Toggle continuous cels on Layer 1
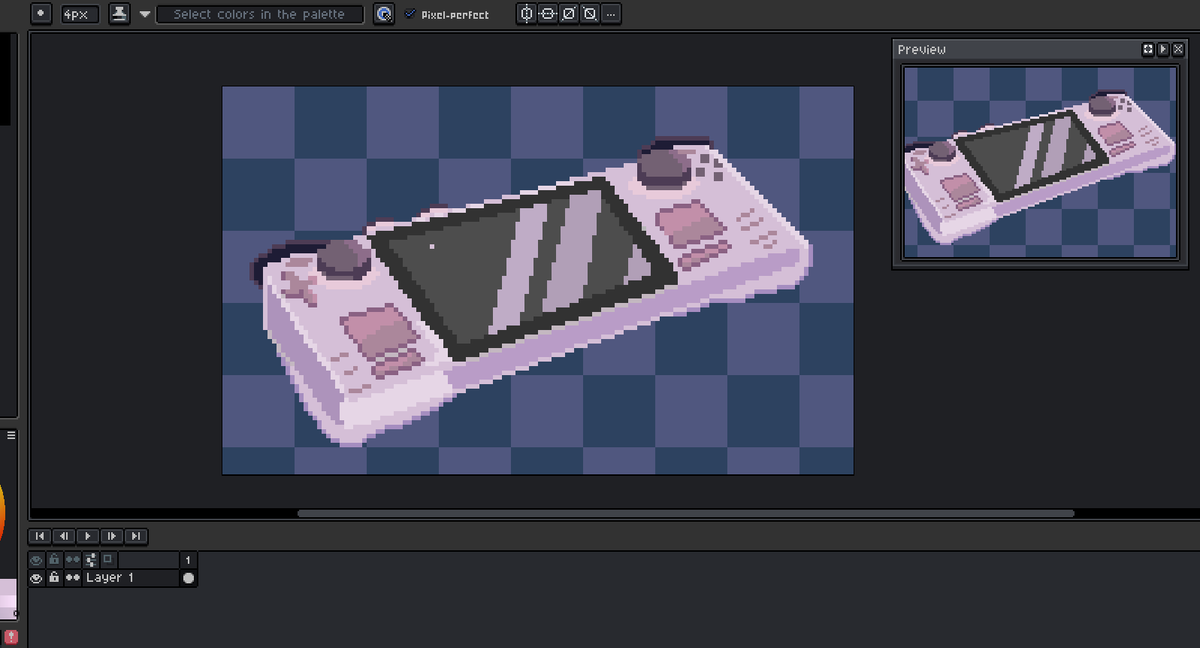 [x=73, y=578]
